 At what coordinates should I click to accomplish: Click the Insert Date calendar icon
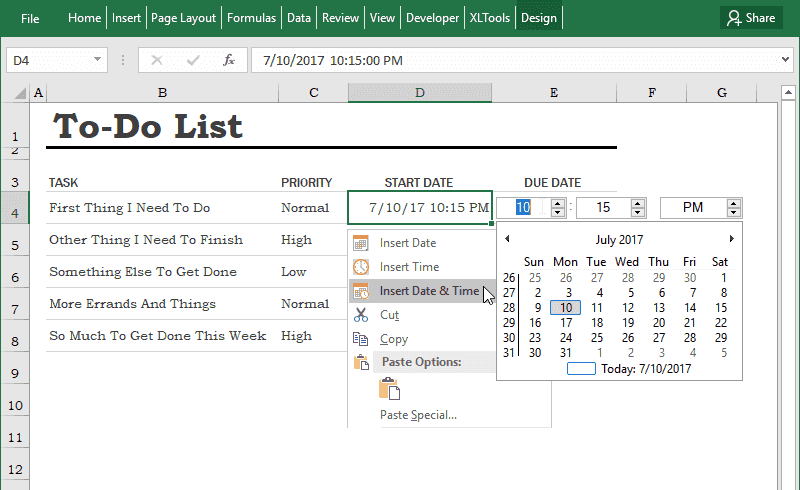point(361,243)
